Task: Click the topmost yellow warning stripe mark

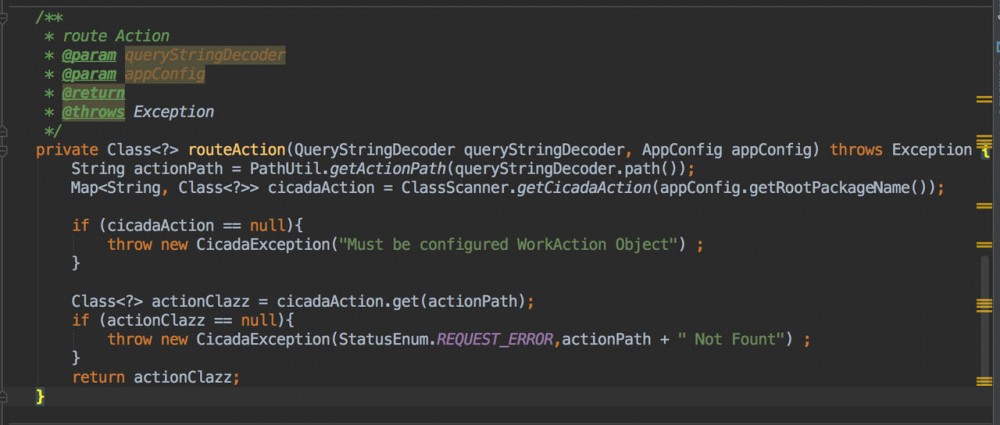Action: tap(984, 99)
